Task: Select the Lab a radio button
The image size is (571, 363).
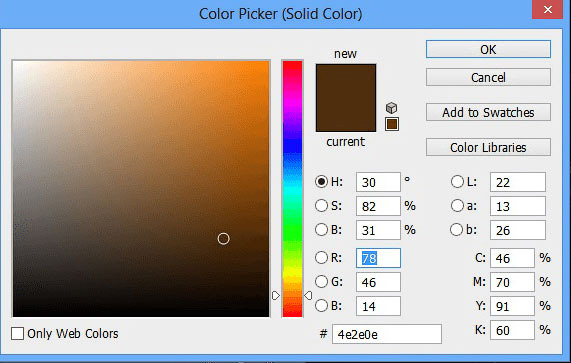Action: click(x=457, y=205)
